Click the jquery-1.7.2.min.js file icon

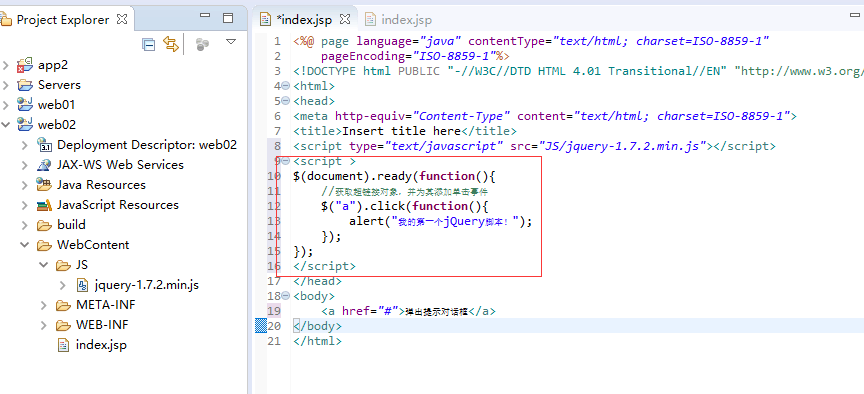pos(82,285)
